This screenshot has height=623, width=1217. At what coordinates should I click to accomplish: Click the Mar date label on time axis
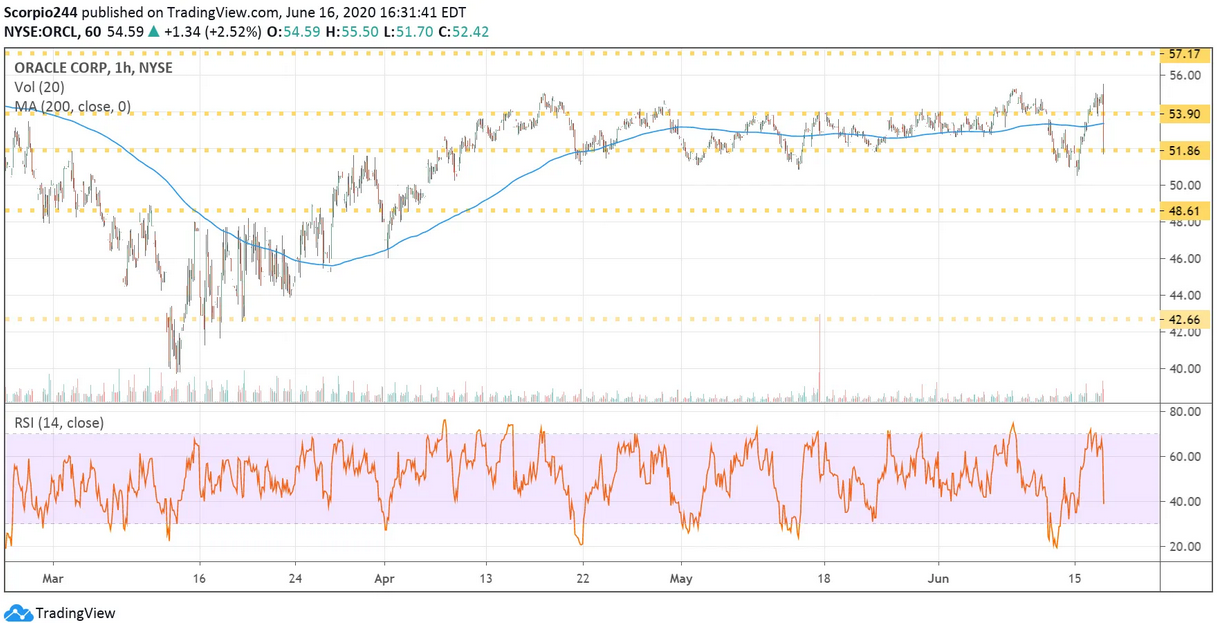(54, 579)
